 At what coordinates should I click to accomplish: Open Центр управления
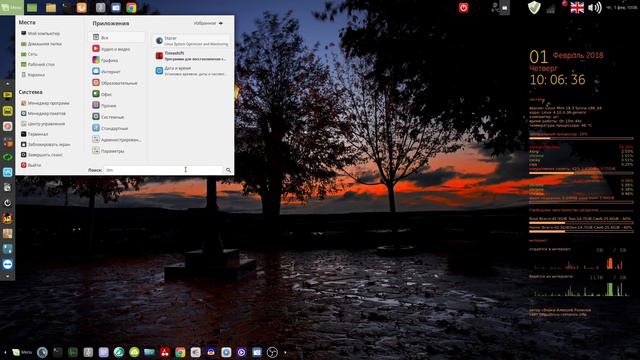click(x=43, y=124)
